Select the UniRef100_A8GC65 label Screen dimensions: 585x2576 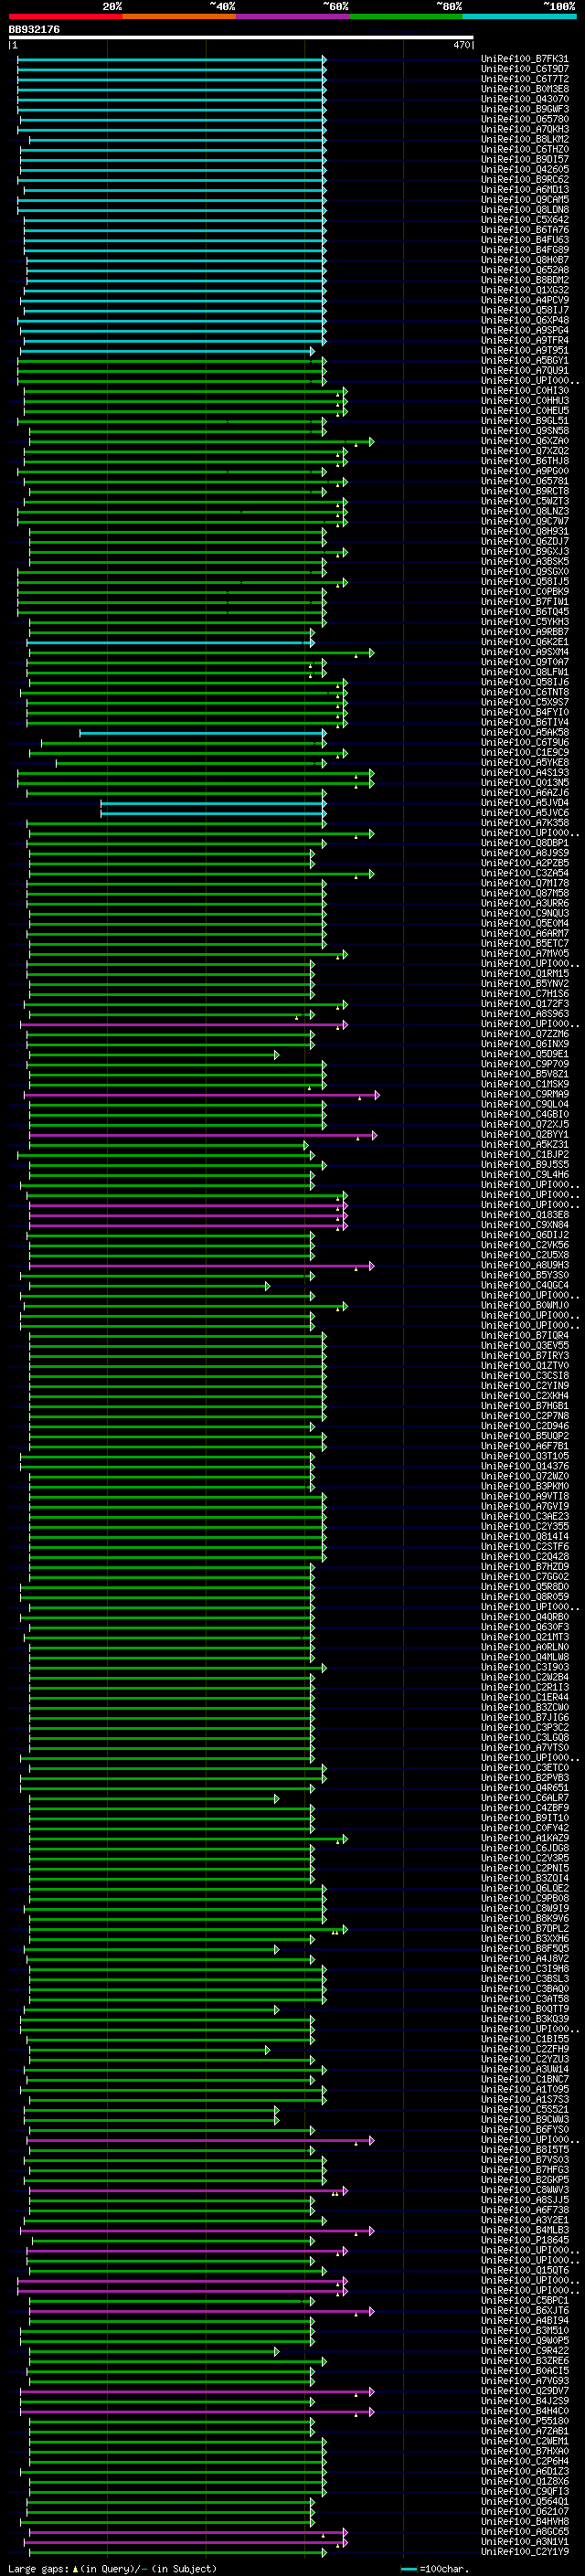tap(525, 2531)
